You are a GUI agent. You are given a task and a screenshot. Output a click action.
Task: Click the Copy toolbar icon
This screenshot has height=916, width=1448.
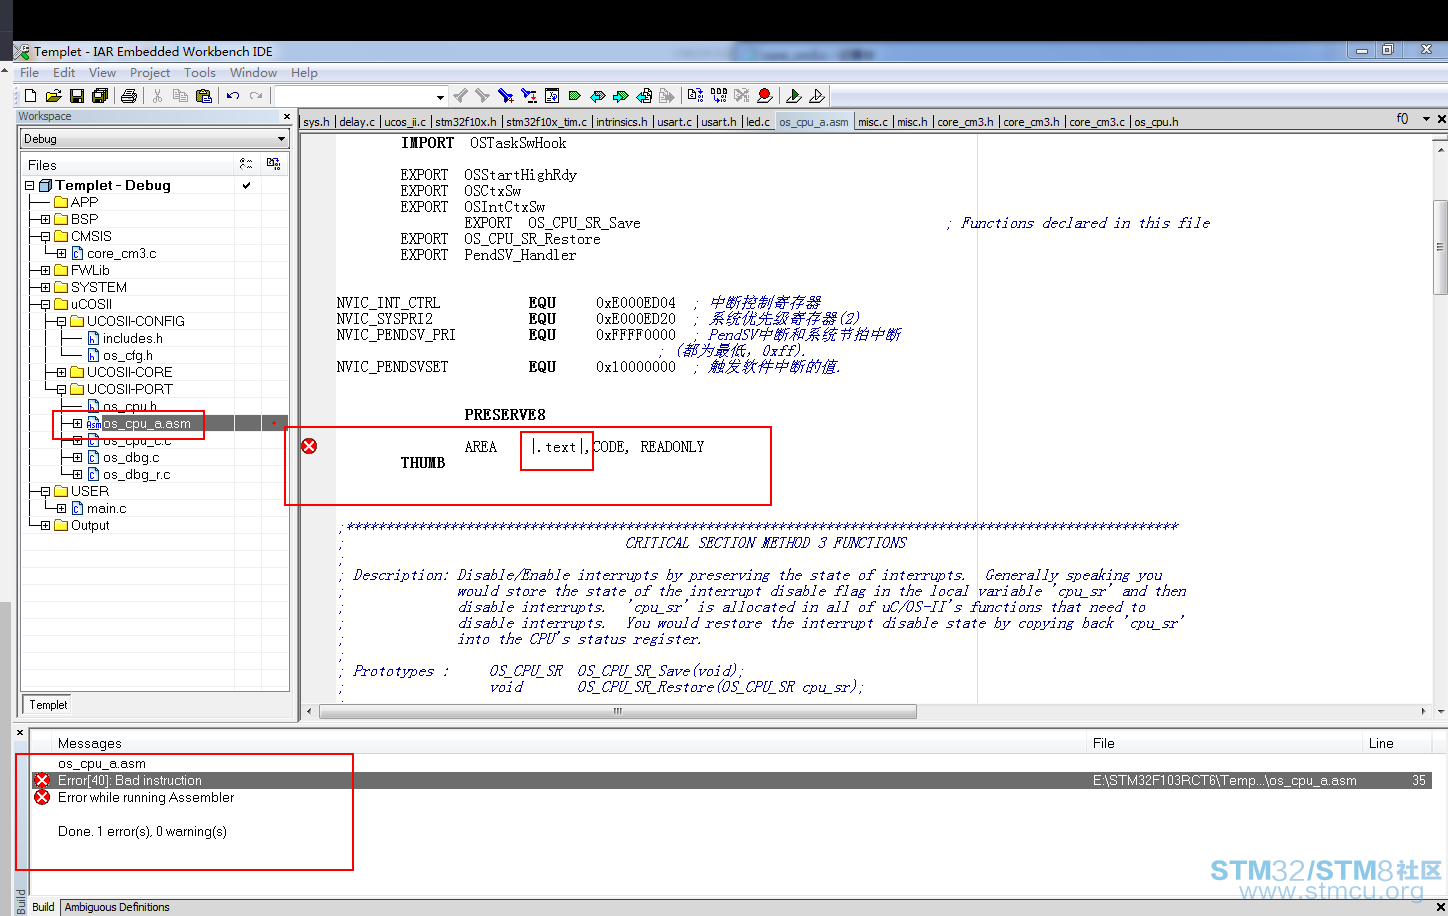point(180,96)
